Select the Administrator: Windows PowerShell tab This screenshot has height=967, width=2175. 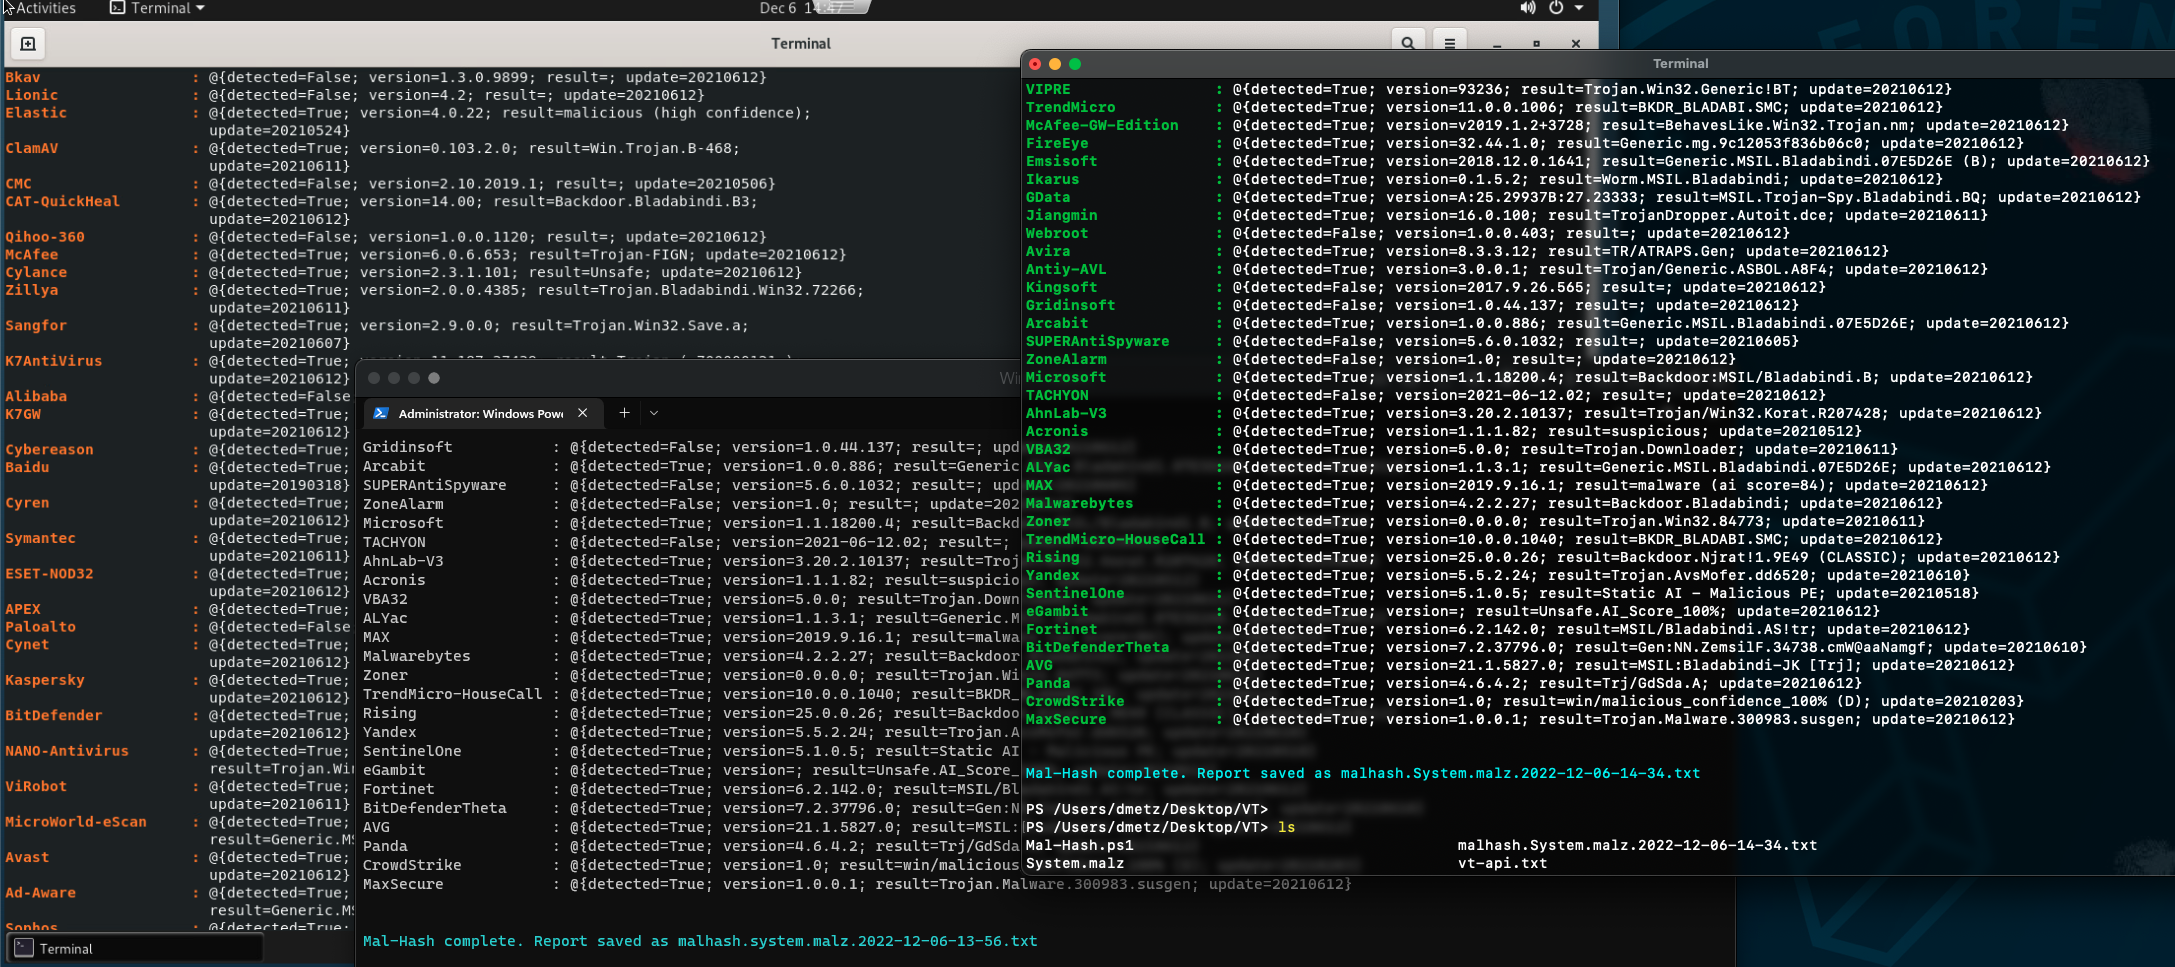pos(480,413)
